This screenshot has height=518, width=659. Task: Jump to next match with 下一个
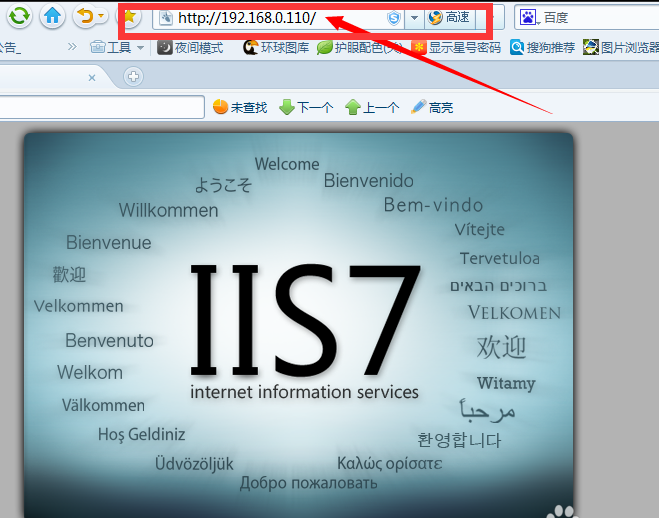(306, 108)
